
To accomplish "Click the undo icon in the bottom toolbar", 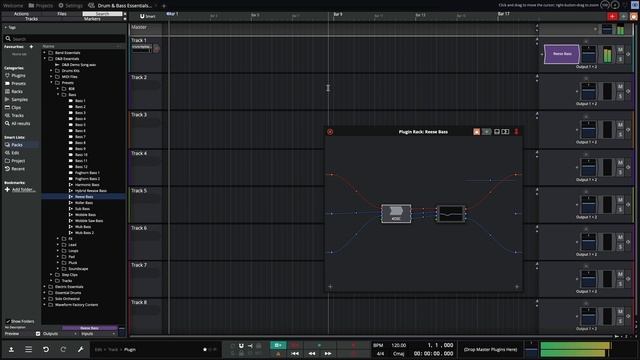I will (x=46, y=349).
